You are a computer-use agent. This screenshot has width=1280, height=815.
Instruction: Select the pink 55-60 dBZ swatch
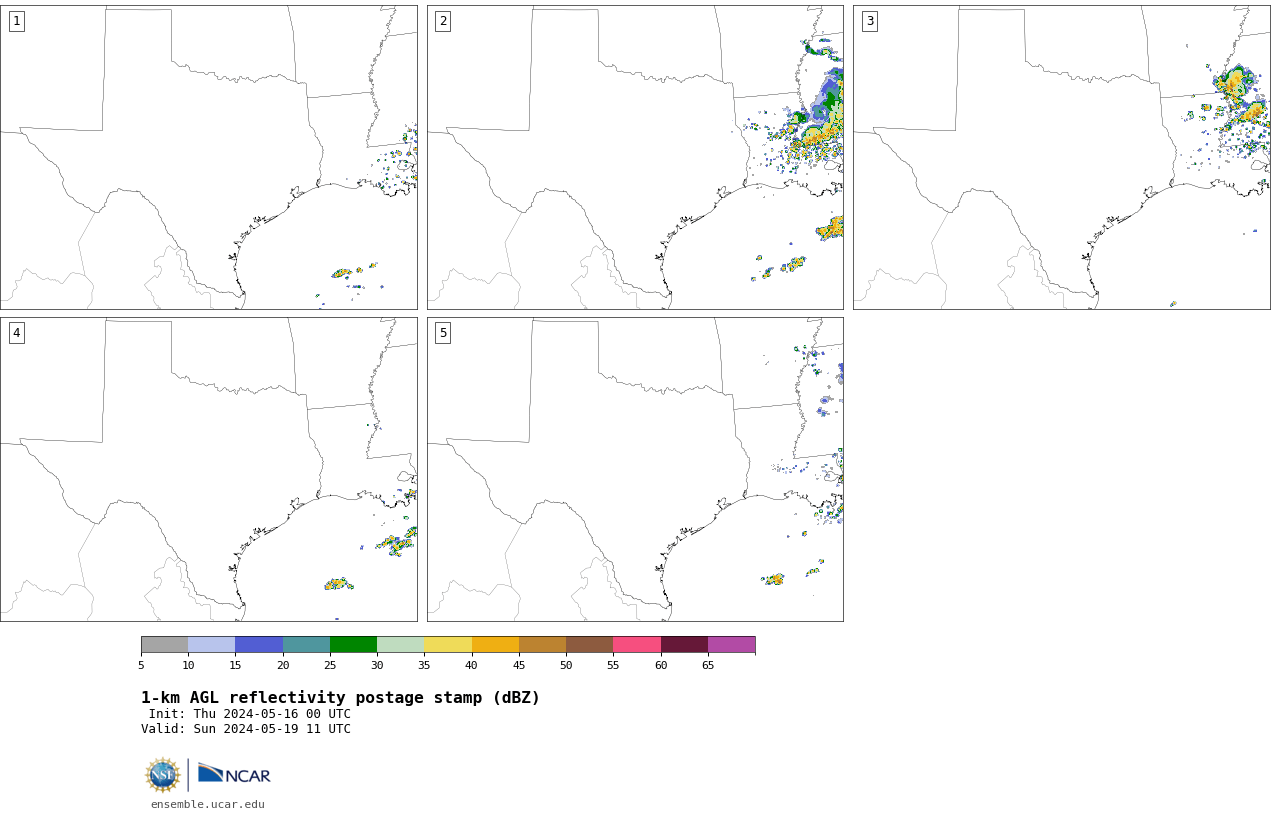tap(637, 645)
